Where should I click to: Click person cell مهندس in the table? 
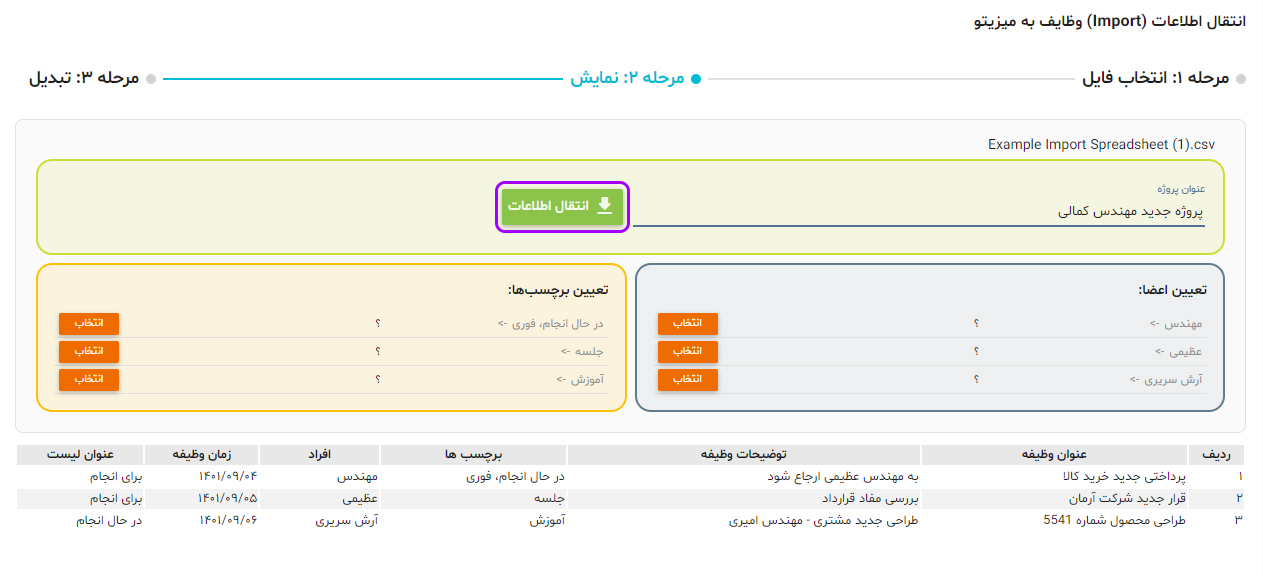(x=359, y=476)
